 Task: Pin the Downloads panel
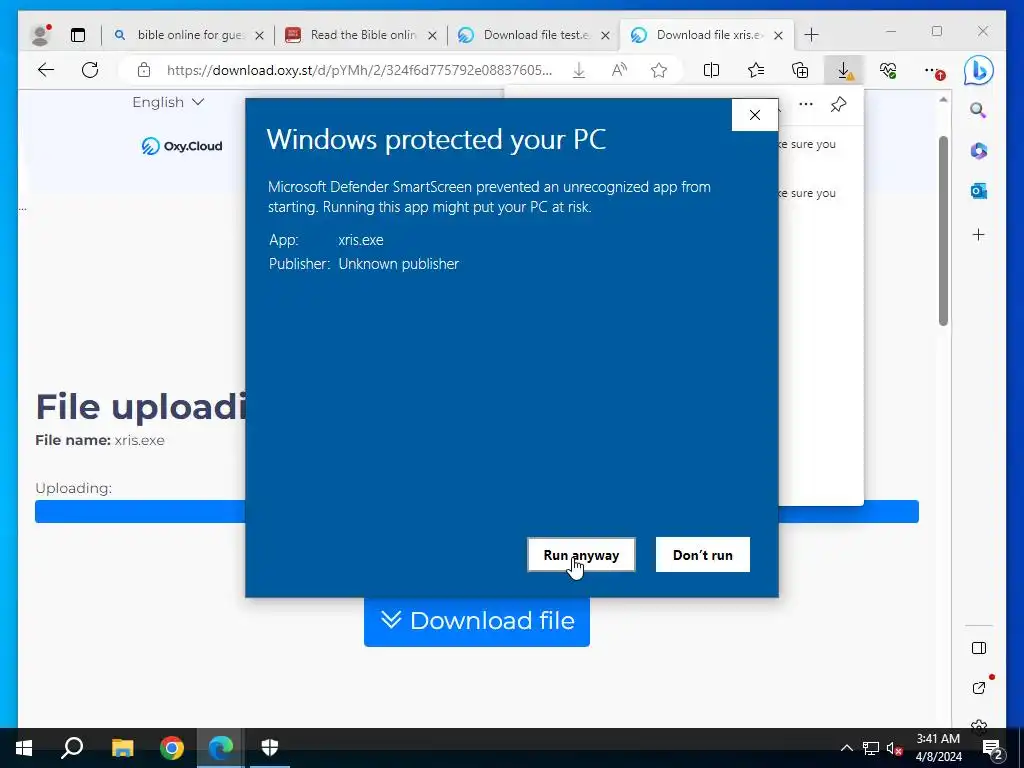point(839,104)
